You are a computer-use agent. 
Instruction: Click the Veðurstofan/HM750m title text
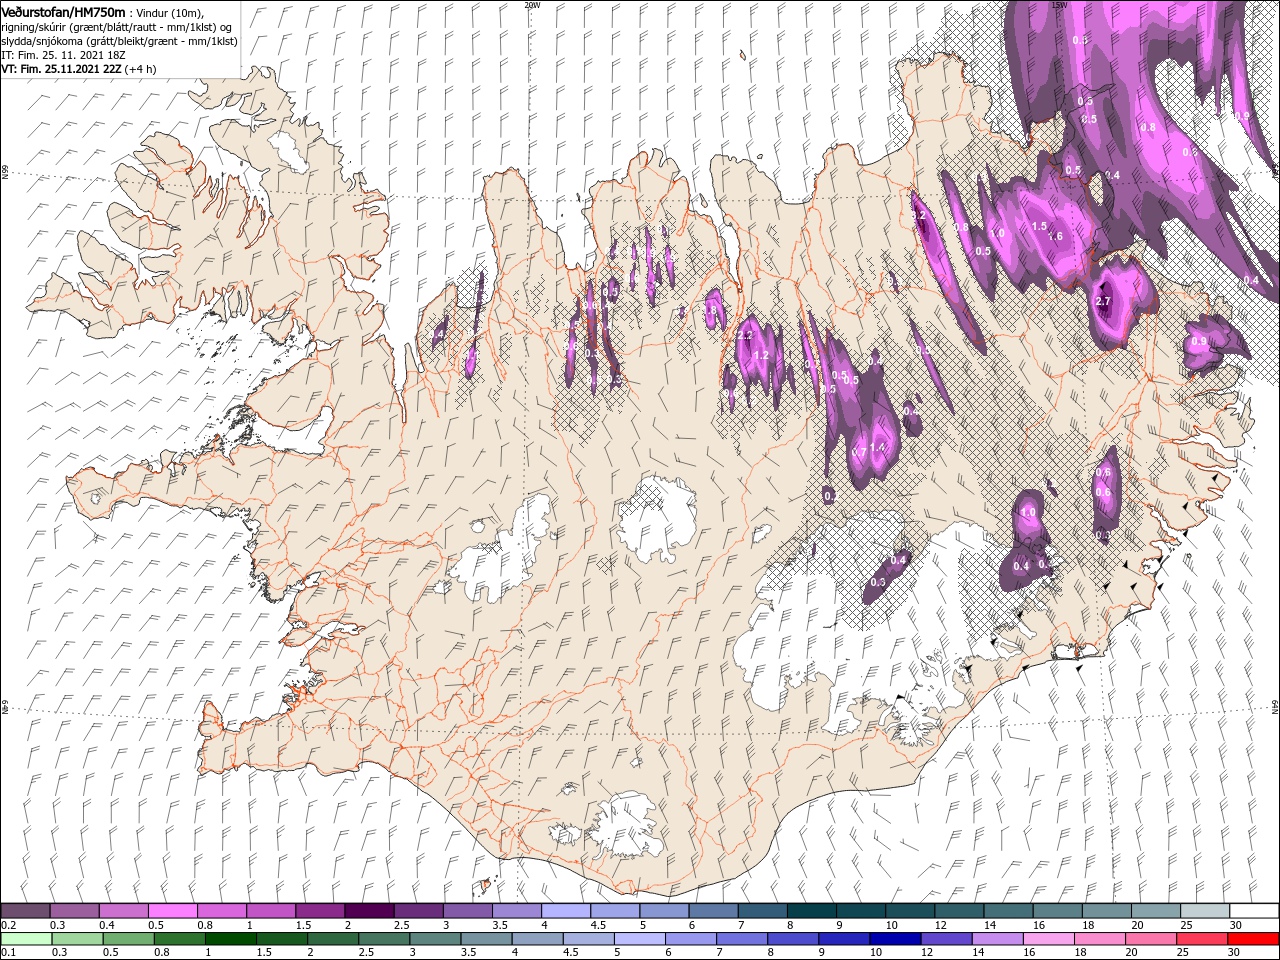tap(64, 11)
